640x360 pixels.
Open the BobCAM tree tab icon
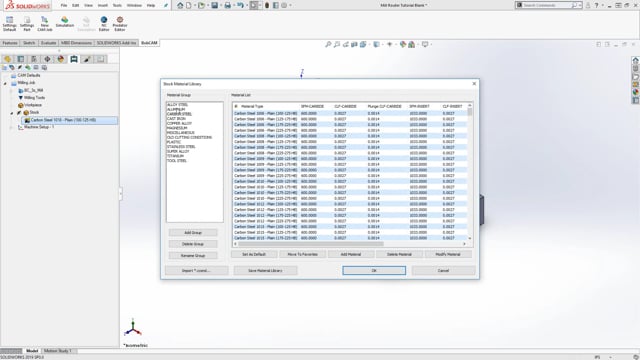[x=74, y=59]
